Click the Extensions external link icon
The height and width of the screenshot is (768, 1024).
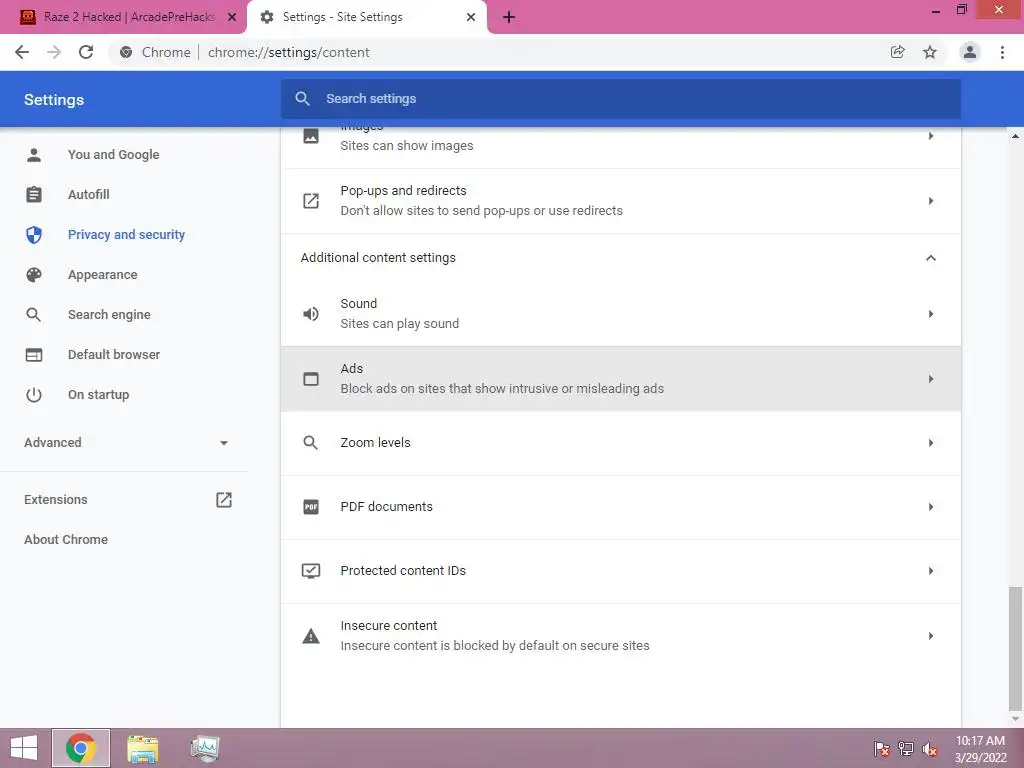(224, 500)
